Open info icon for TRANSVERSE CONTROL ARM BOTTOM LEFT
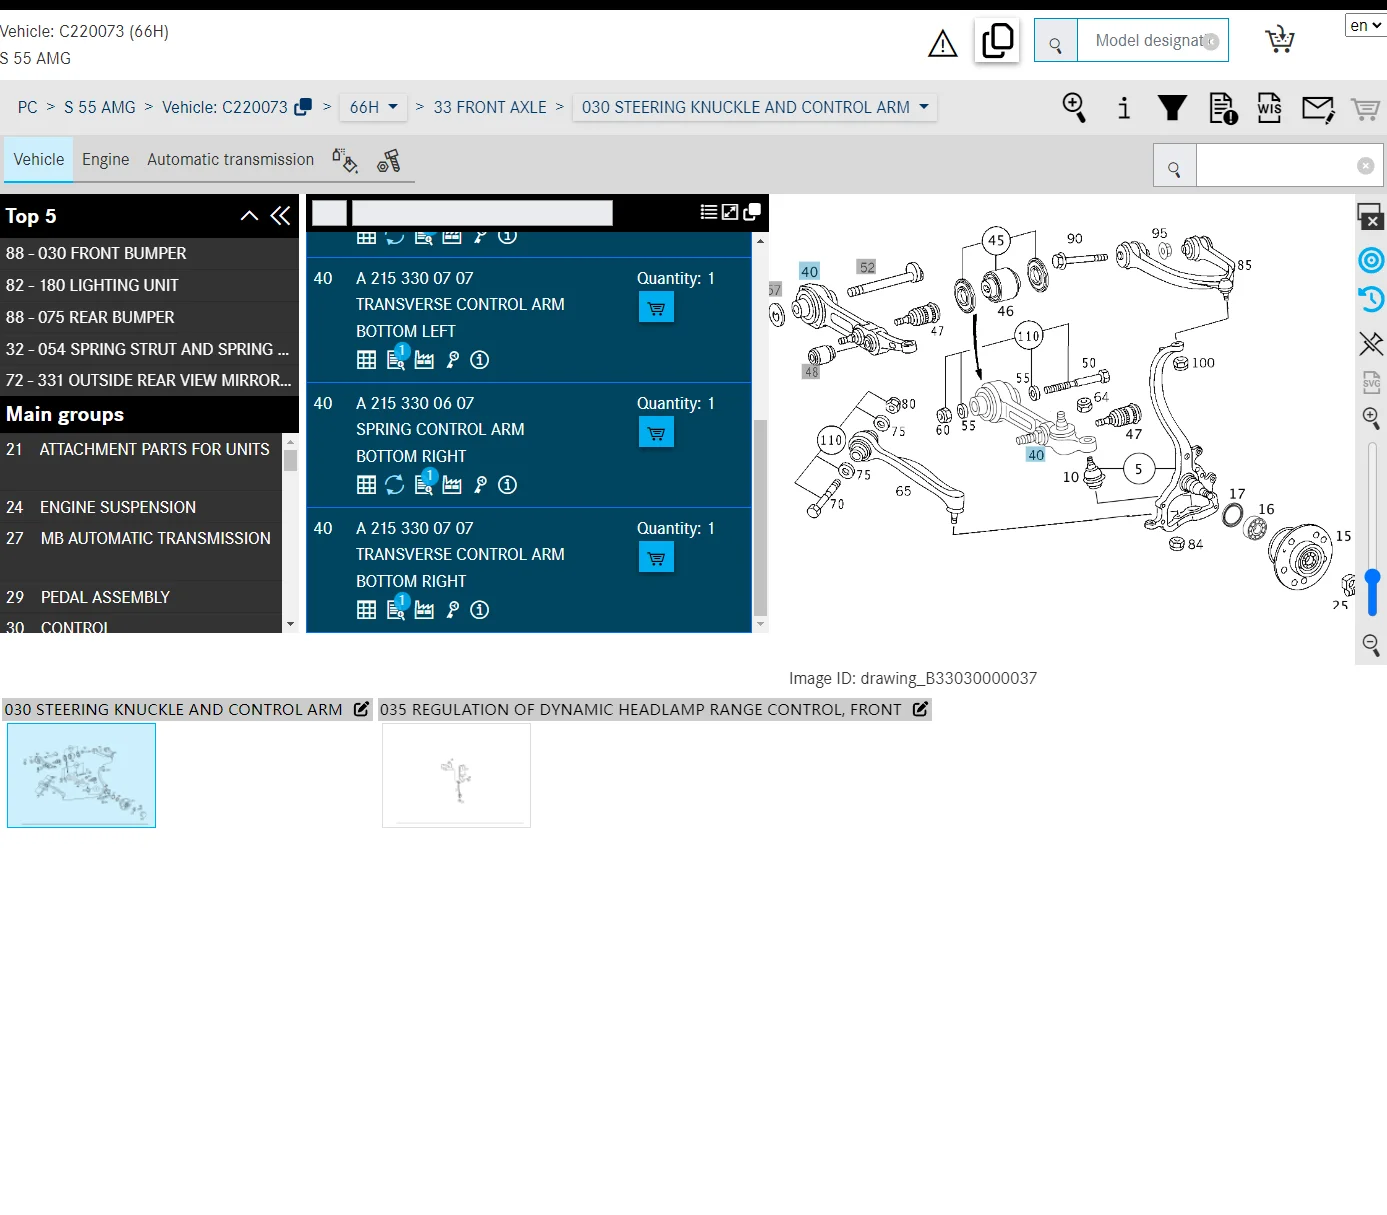 tap(480, 360)
